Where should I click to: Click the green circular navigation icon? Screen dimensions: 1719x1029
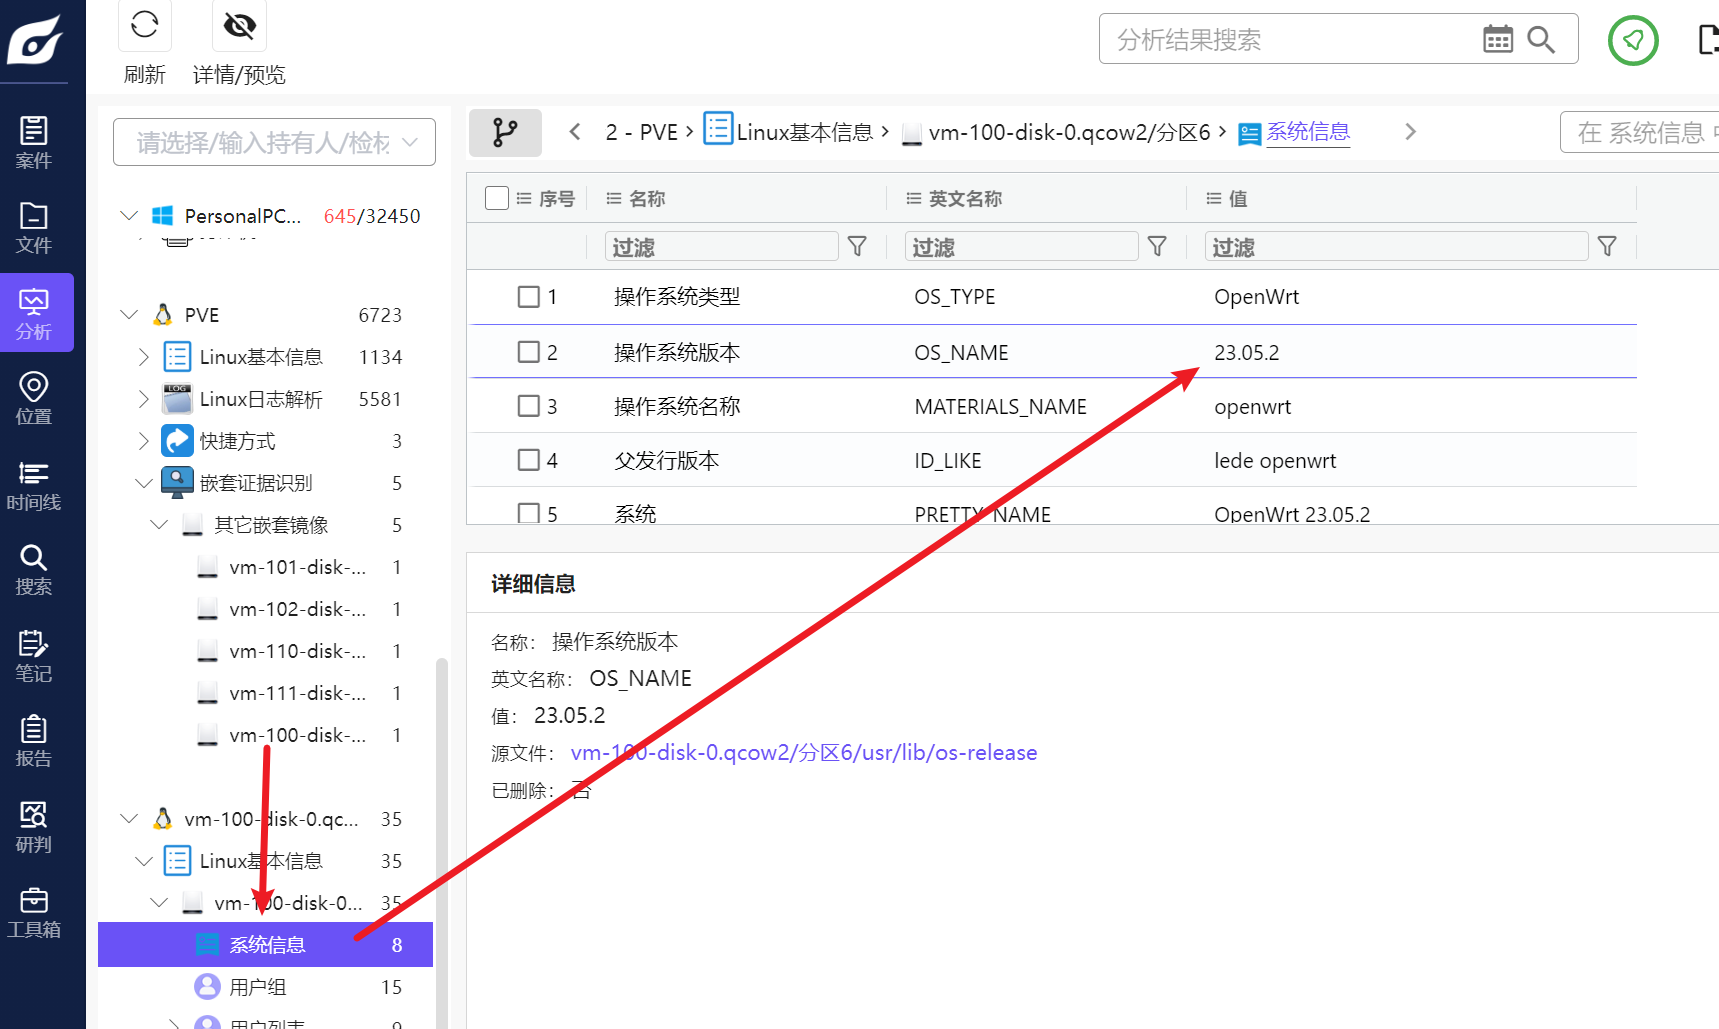coord(1632,41)
